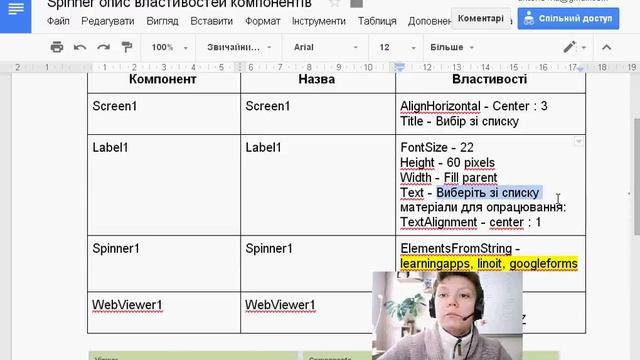Collapse the menus with chevron-up icon
This screenshot has width=640, height=360.
607,47
